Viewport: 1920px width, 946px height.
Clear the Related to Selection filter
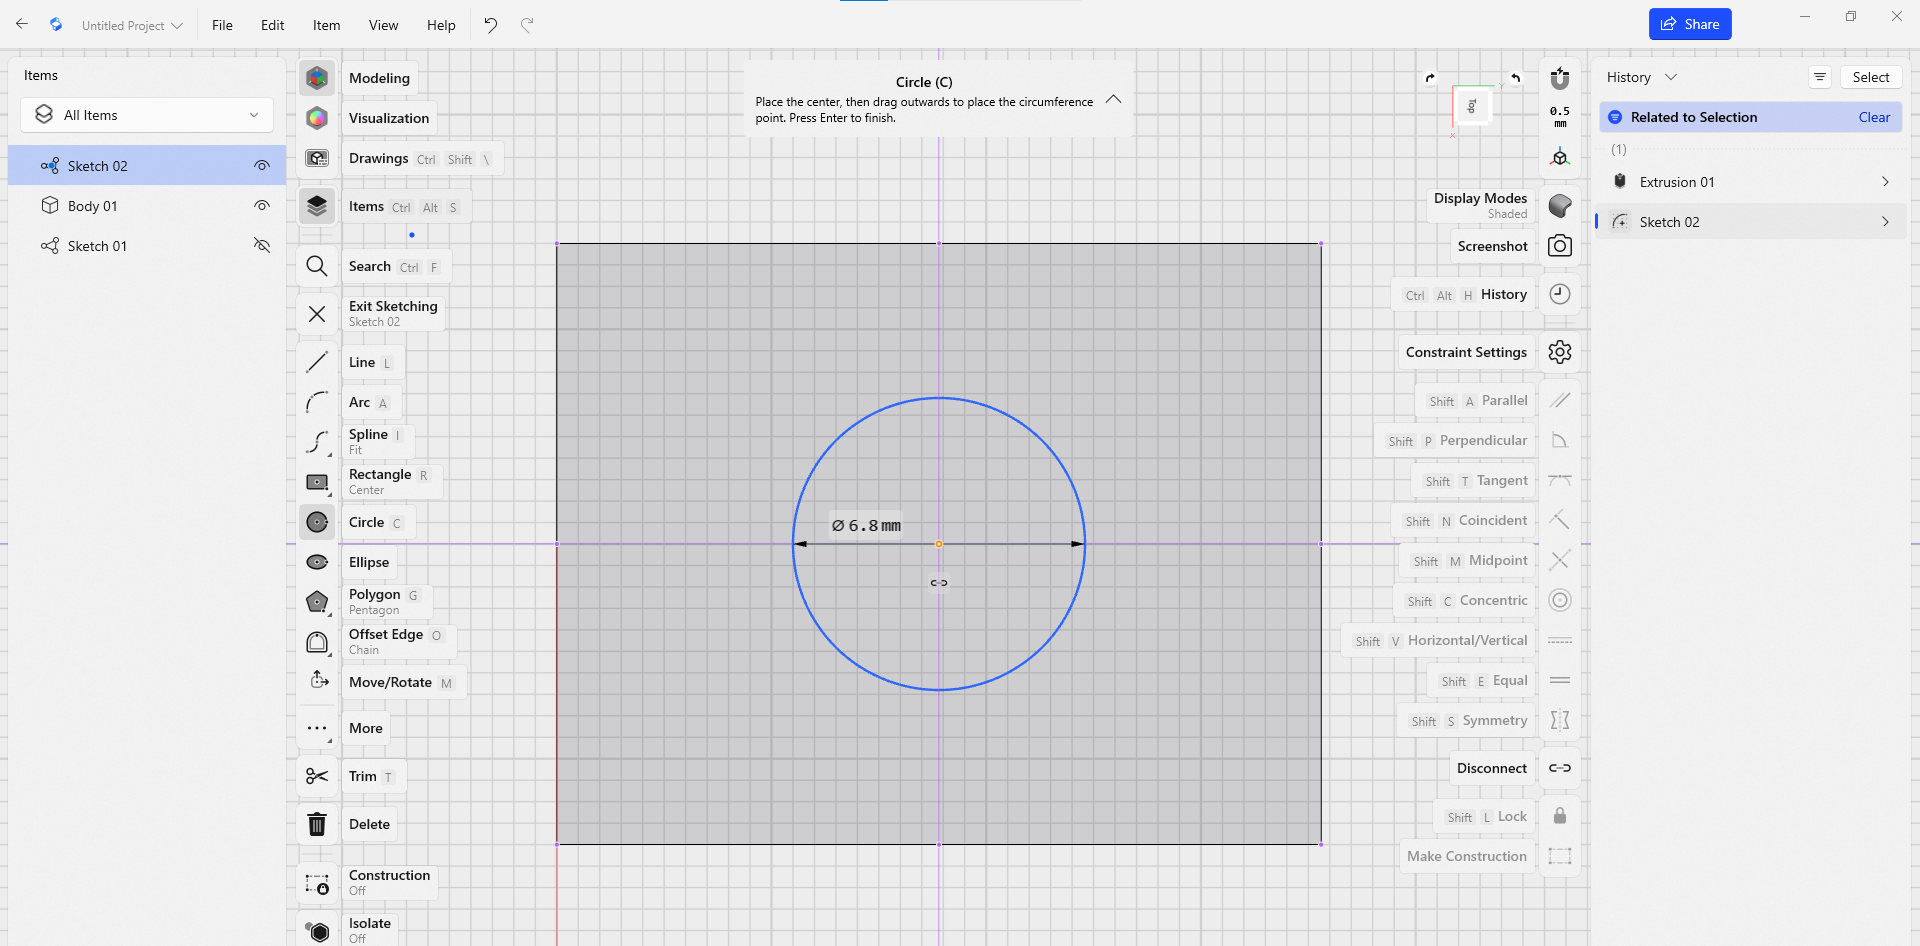(1874, 117)
